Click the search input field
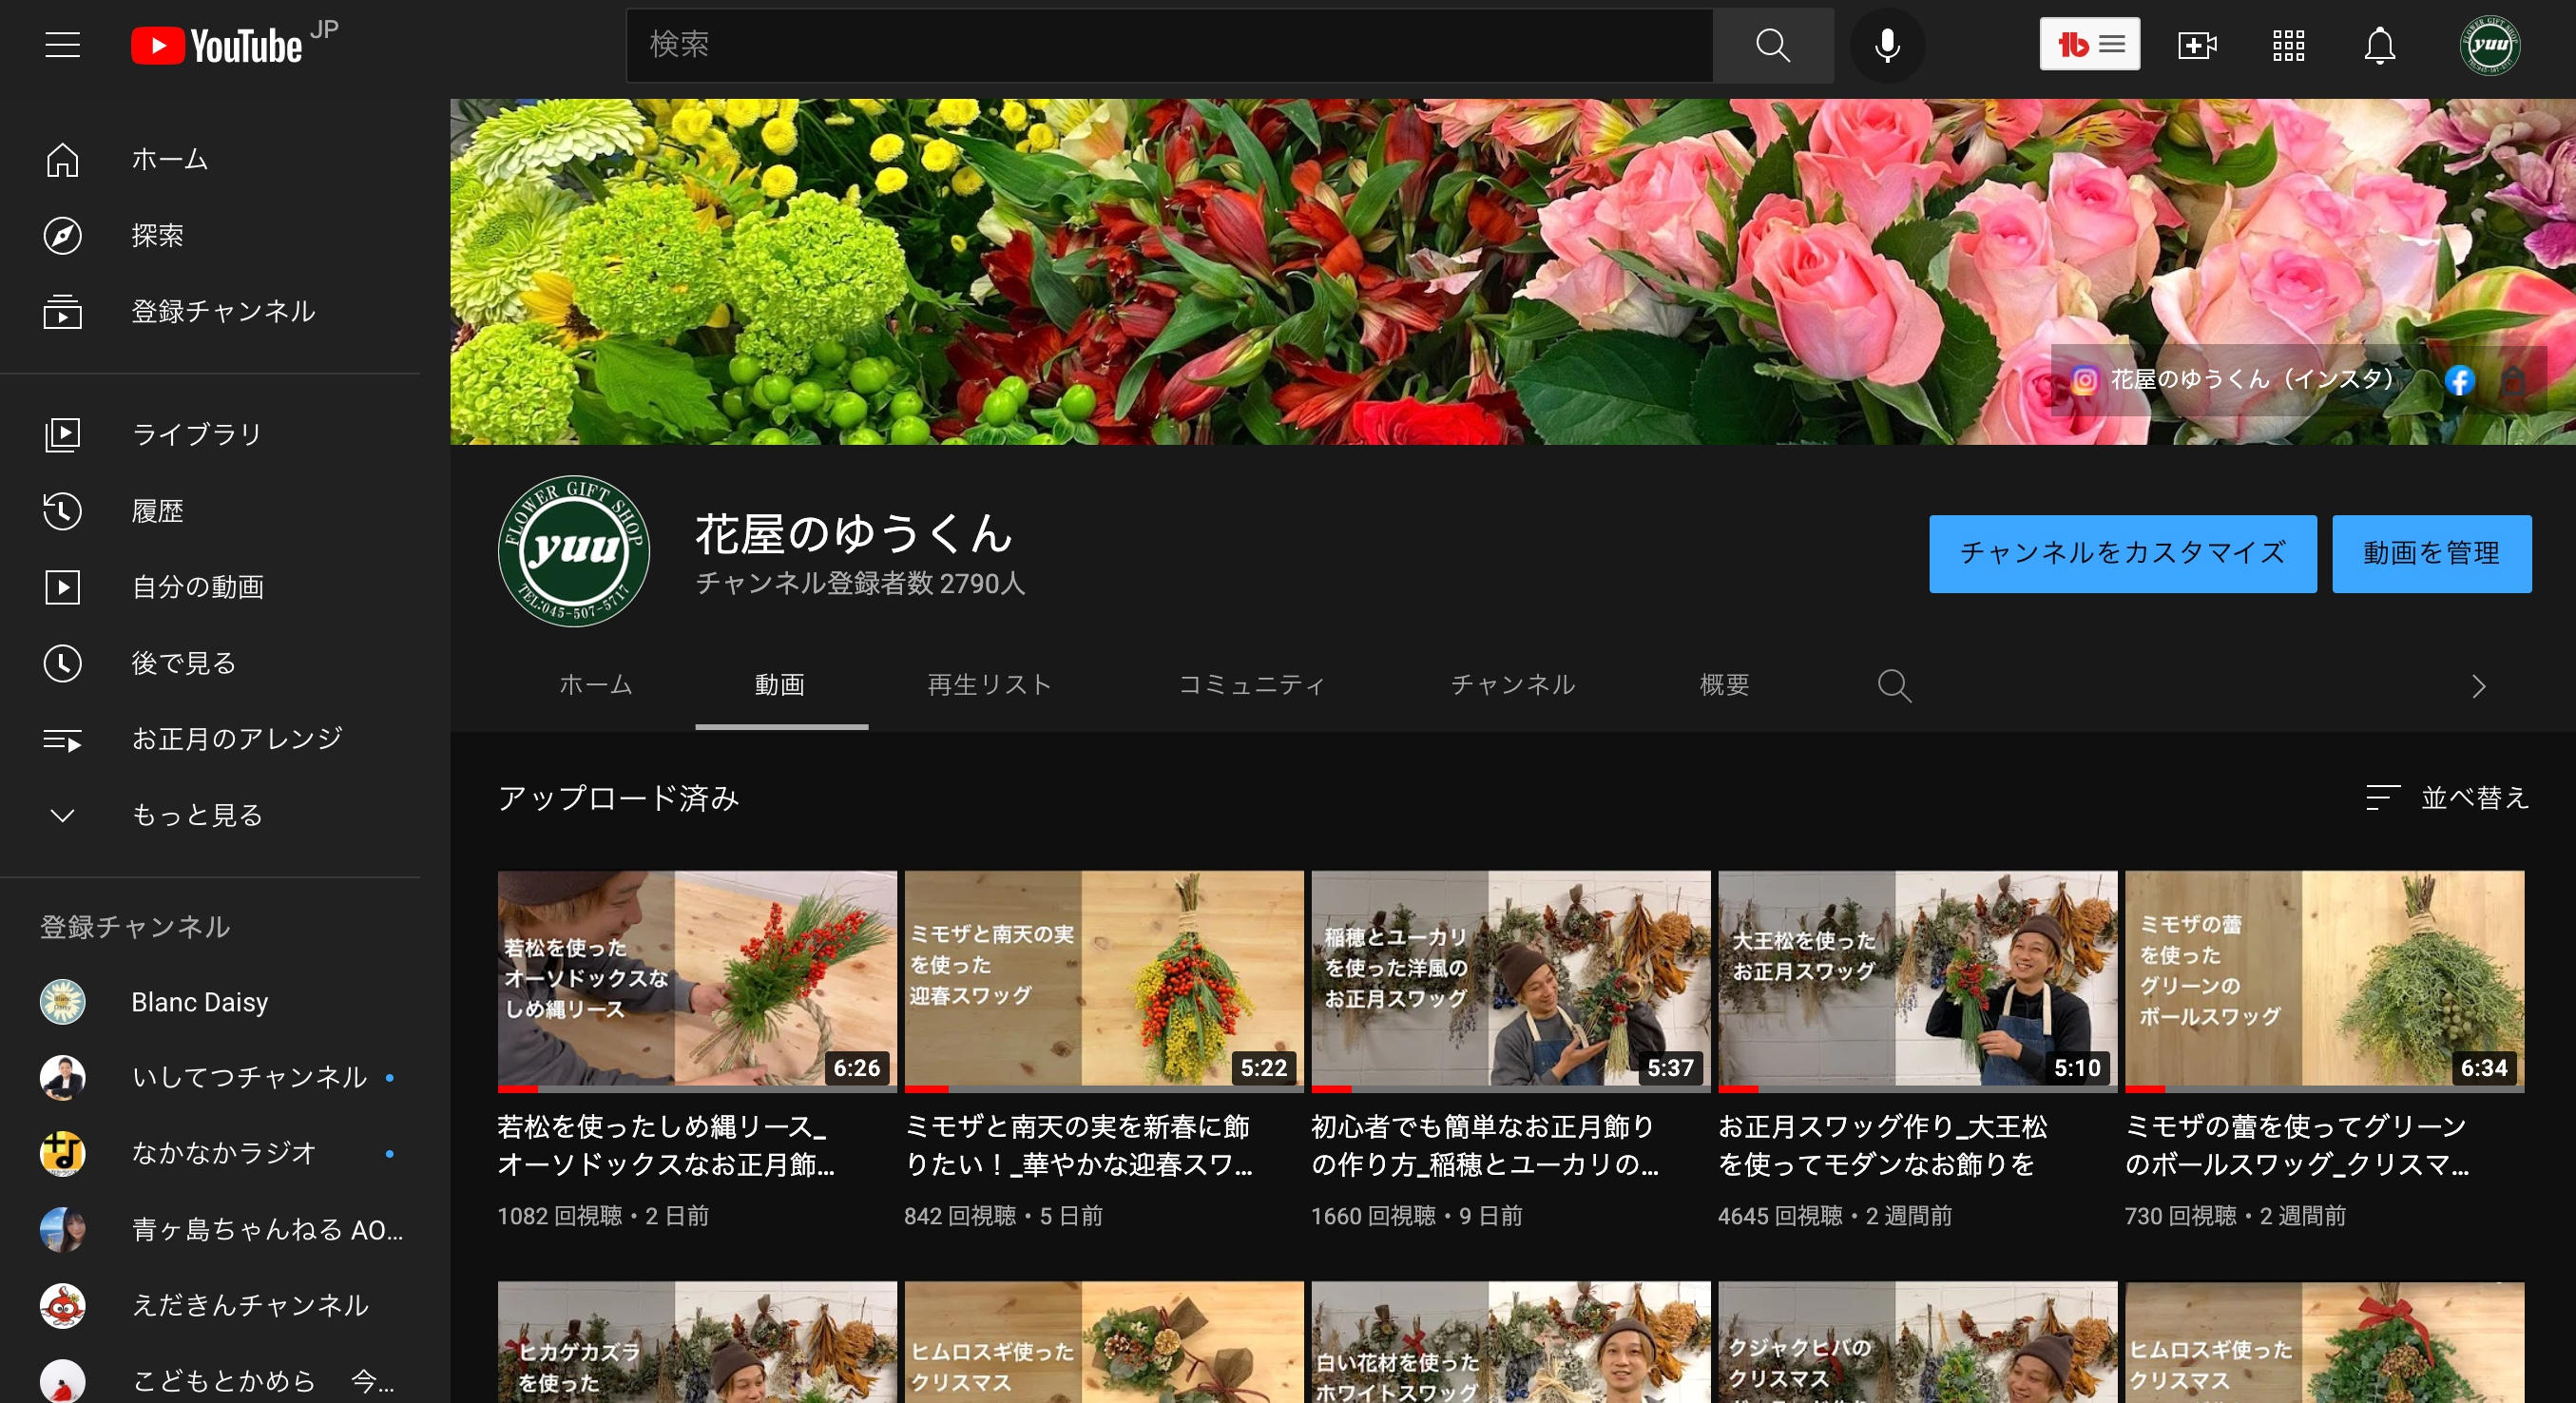Image resolution: width=2576 pixels, height=1403 pixels. pyautogui.click(x=1169, y=45)
